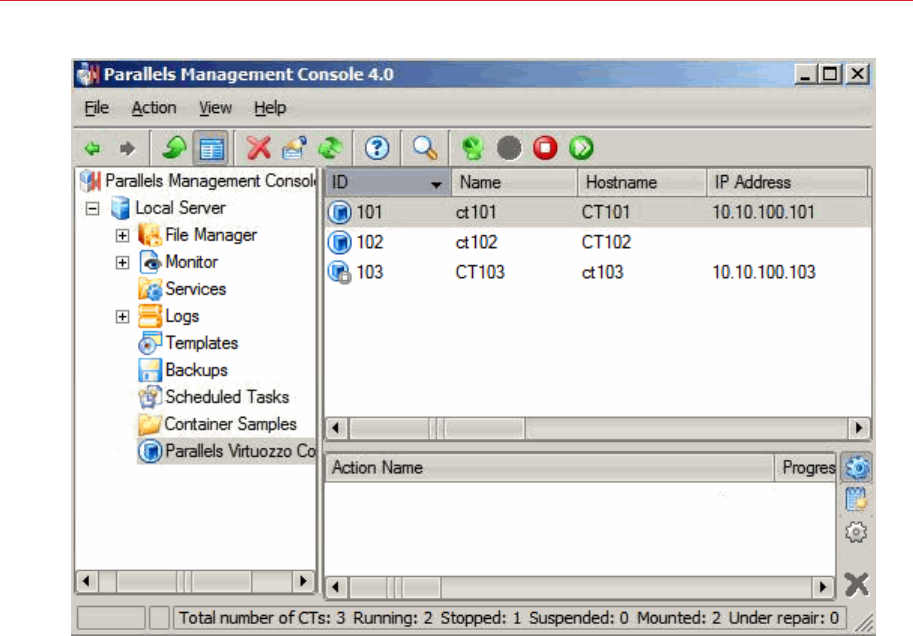The height and width of the screenshot is (636, 913).
Task: Click the Services gear folder icon
Action: click(150, 289)
